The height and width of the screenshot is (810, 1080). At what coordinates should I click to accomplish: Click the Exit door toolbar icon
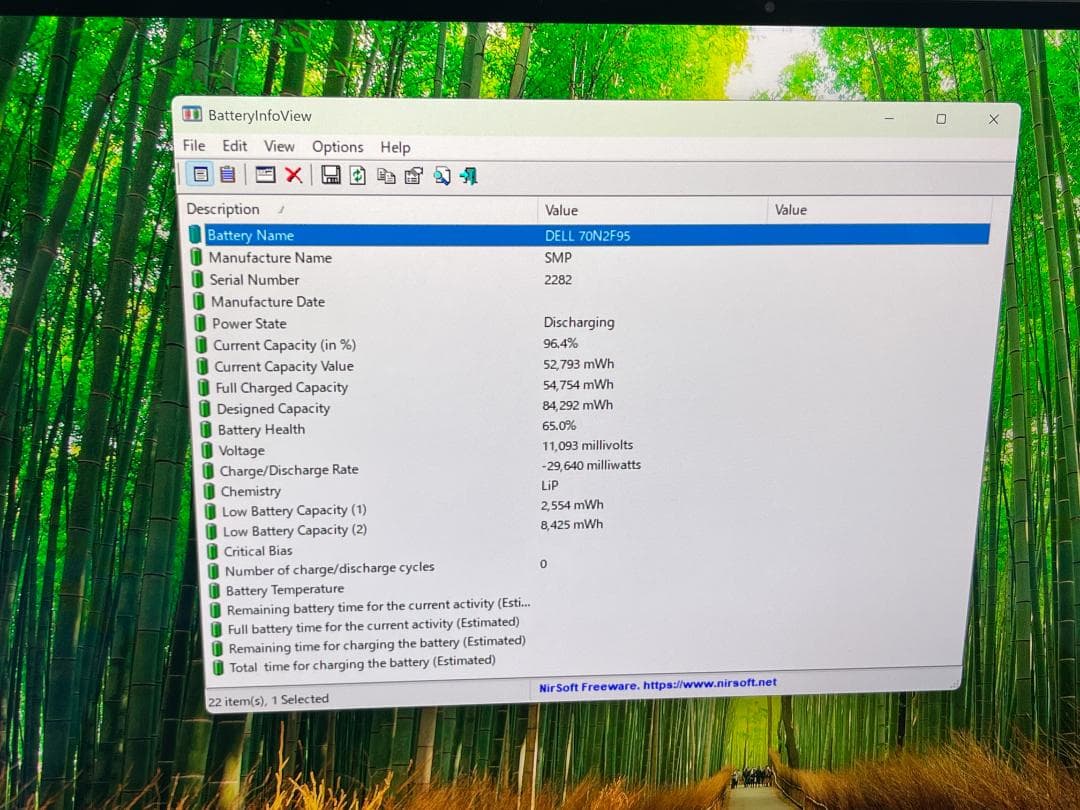tap(468, 176)
